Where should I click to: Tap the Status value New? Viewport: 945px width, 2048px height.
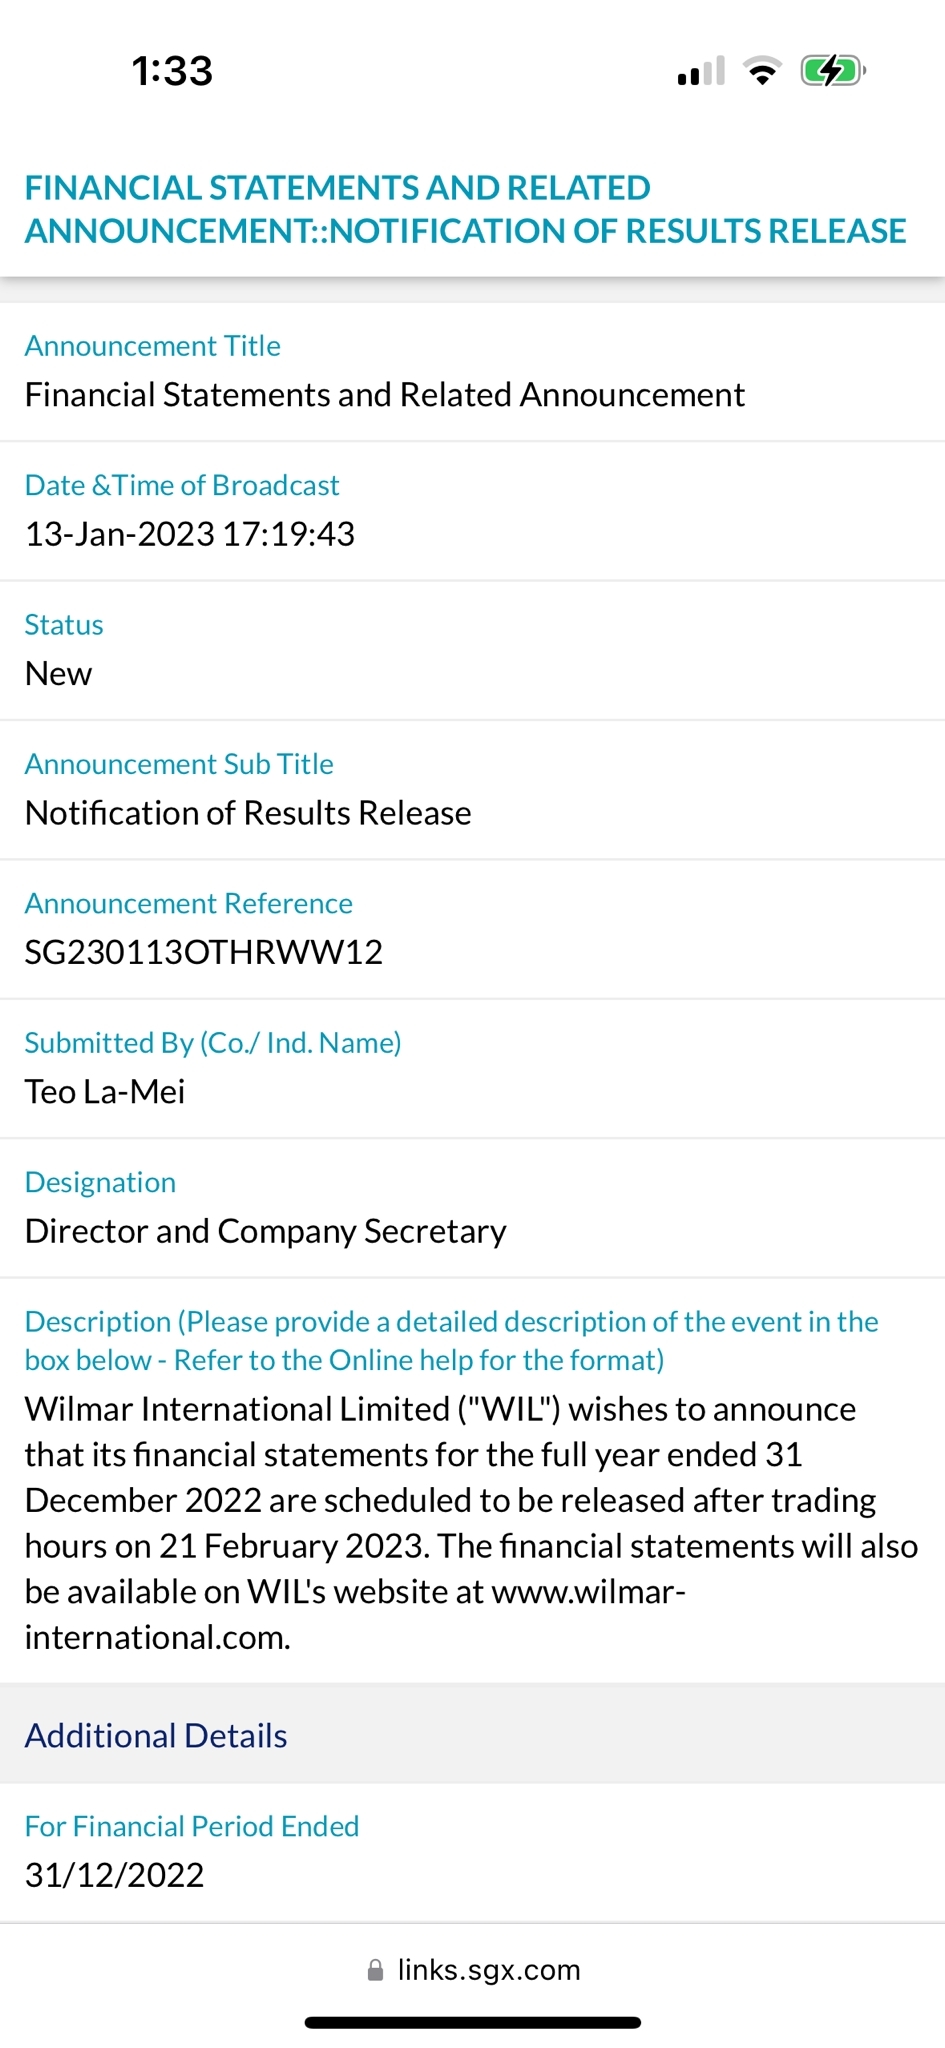pyautogui.click(x=58, y=674)
